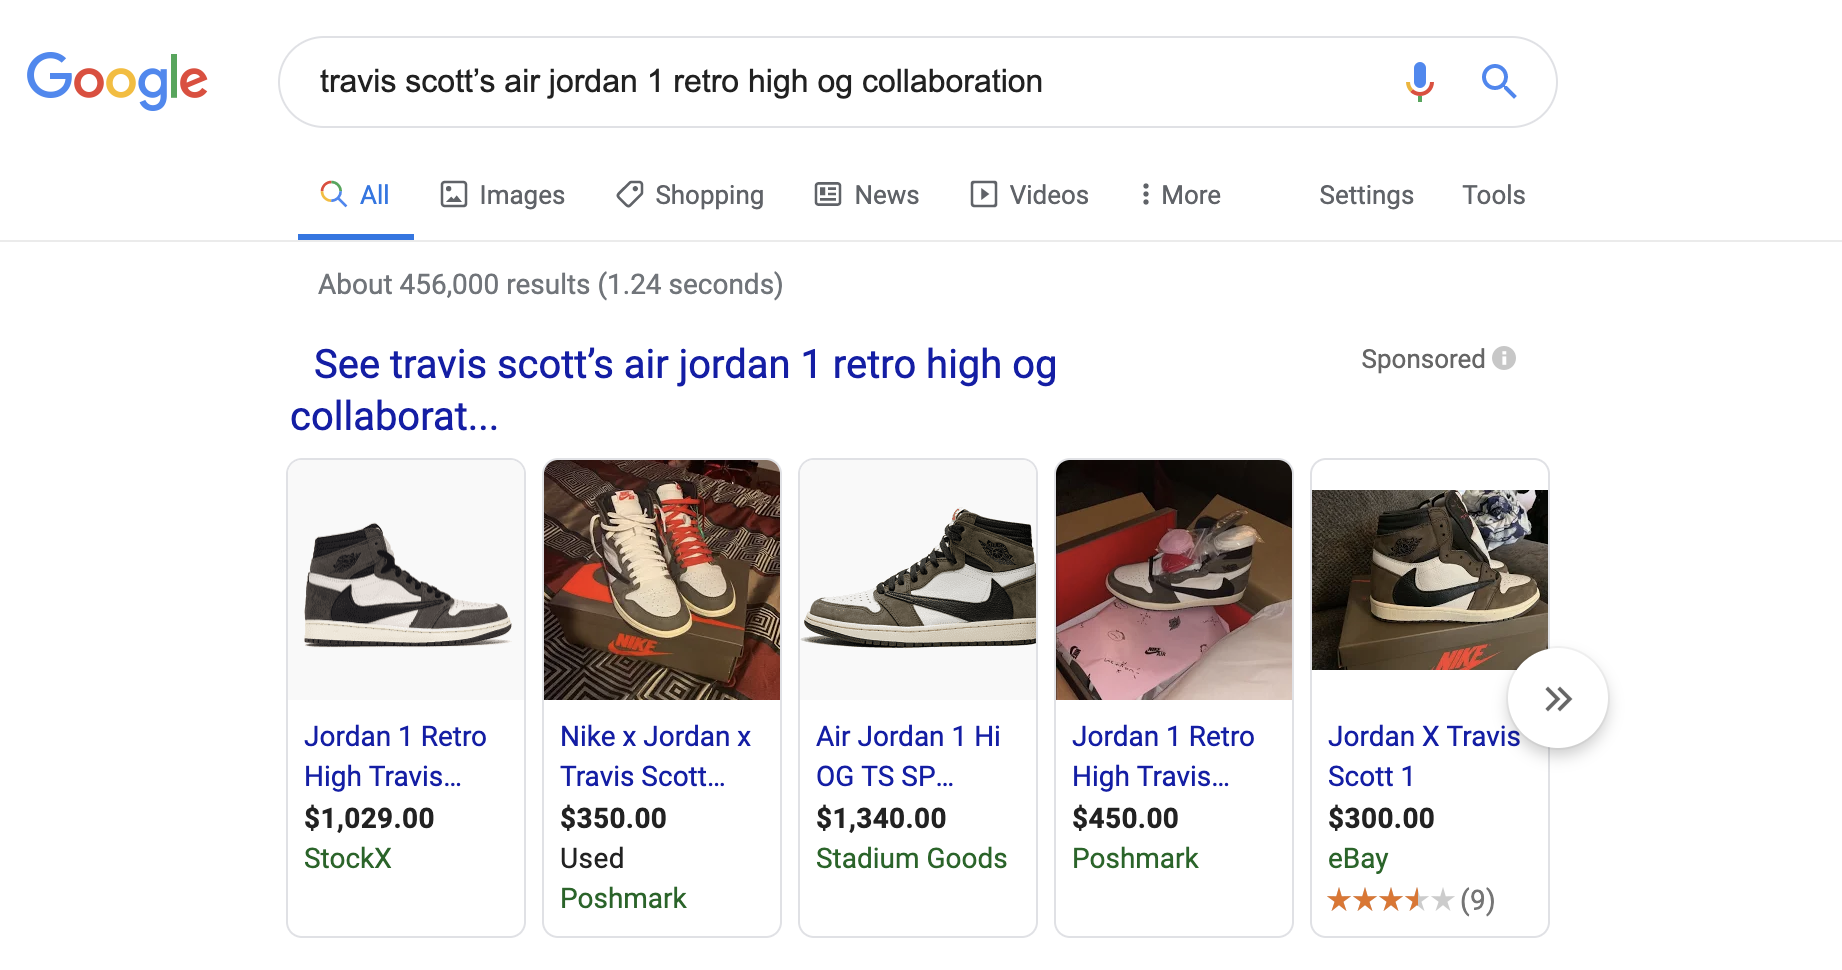Click the pink-box sneaker photo
Viewport: 1842px width, 970px height.
[1174, 580]
